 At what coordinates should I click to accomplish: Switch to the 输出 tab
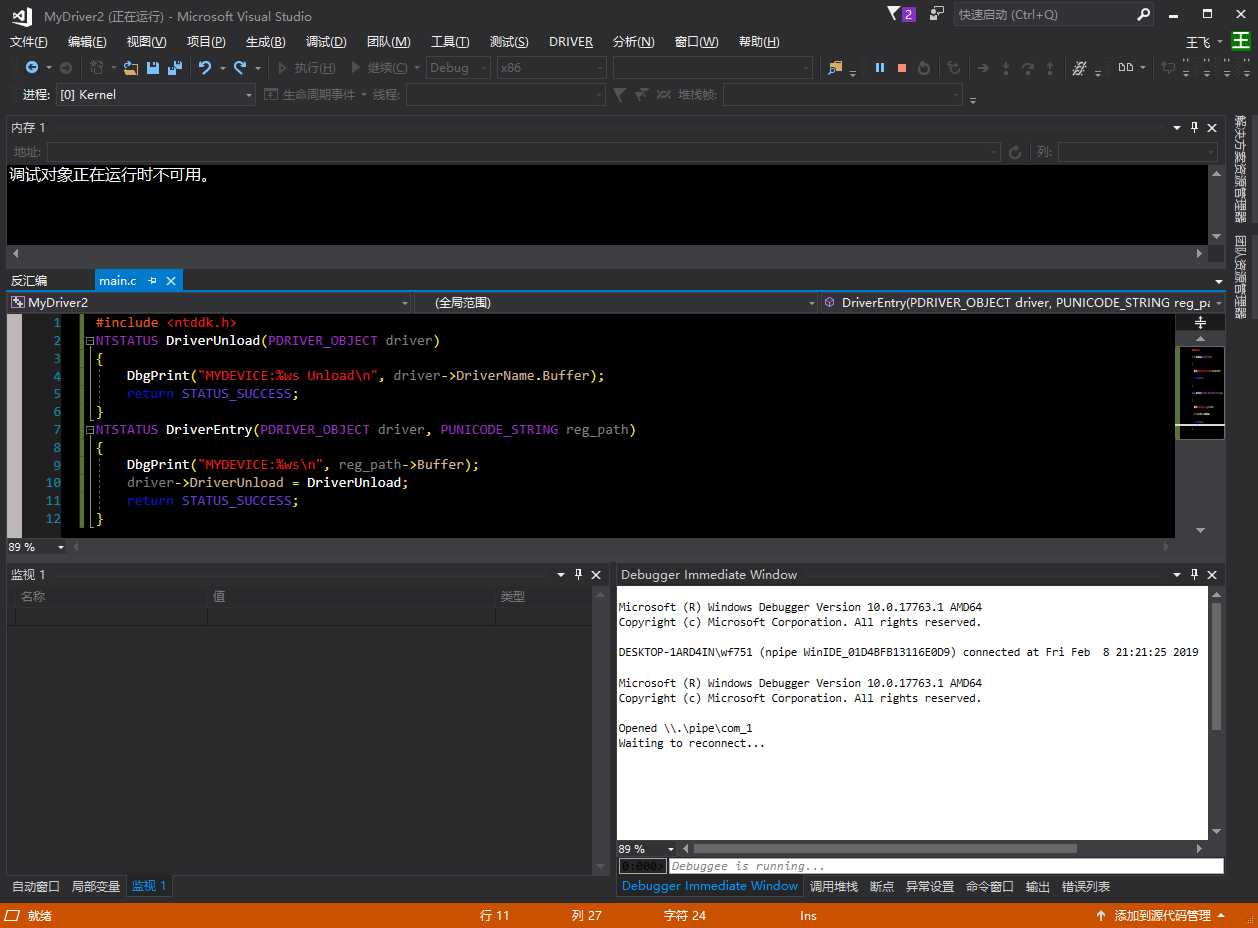(x=1038, y=886)
